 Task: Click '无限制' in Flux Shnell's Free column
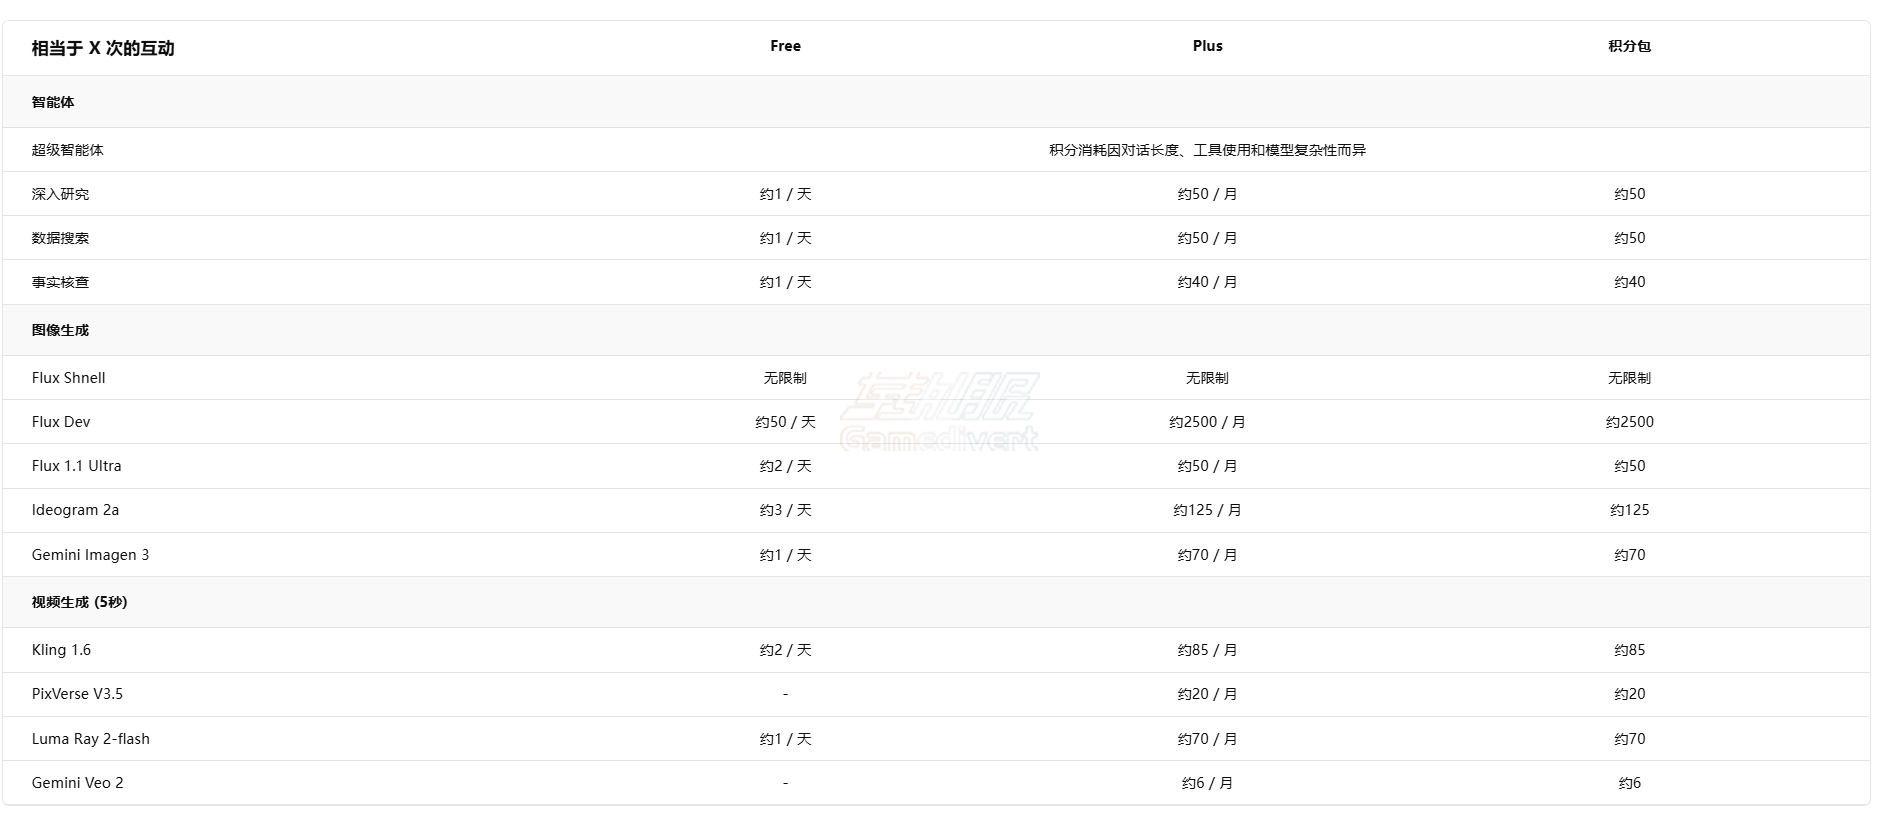[x=785, y=378]
